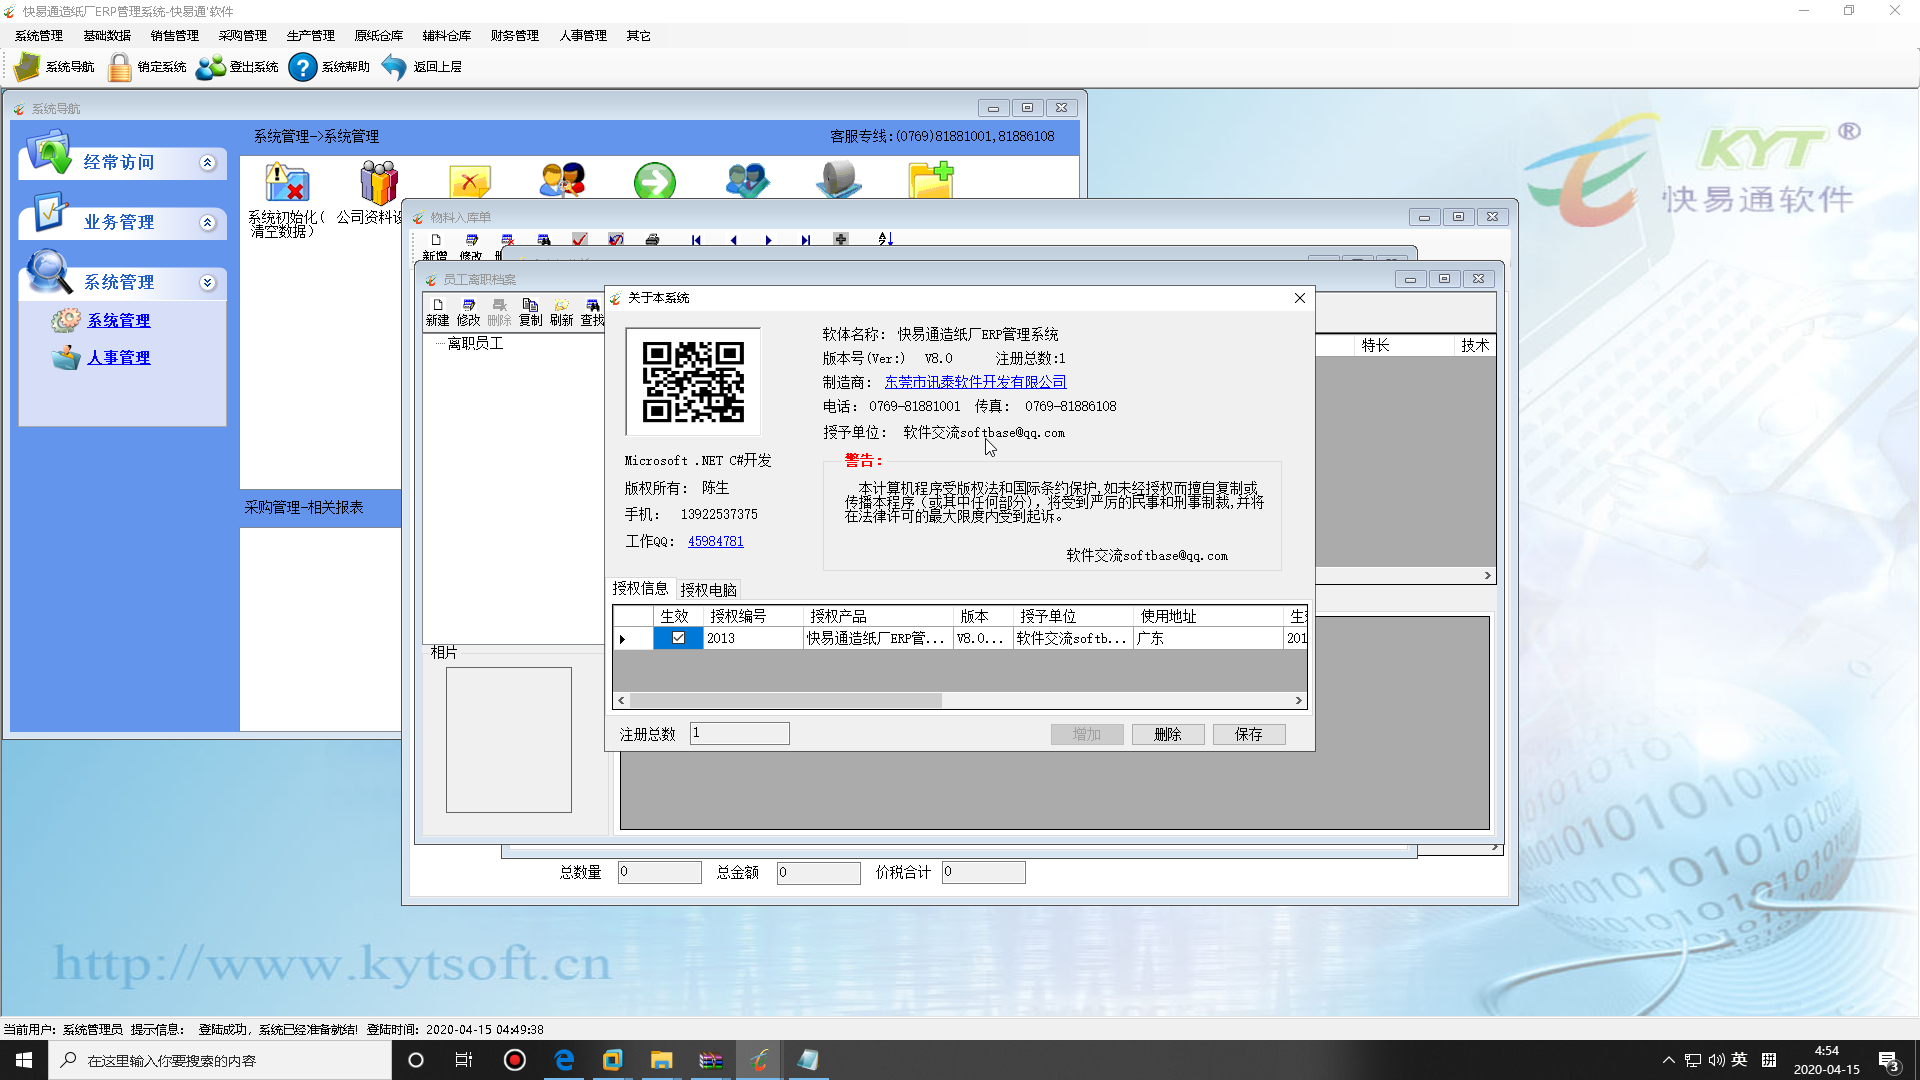Open File Explorer from taskbar

tap(661, 1060)
